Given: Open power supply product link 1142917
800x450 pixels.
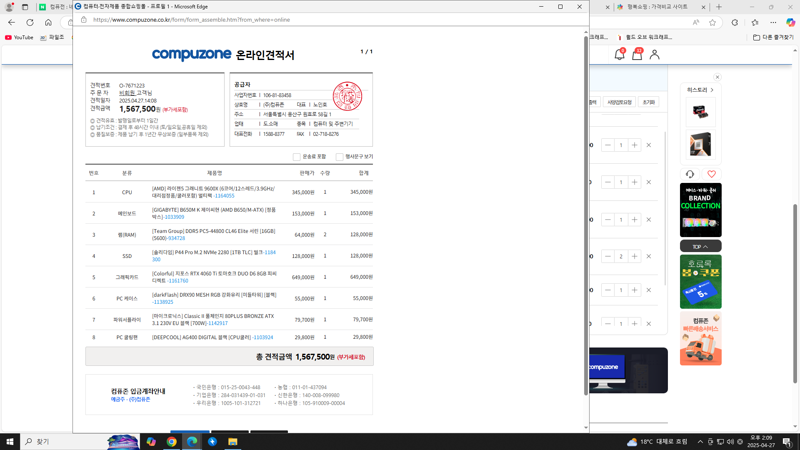Looking at the screenshot, I should pyautogui.click(x=217, y=323).
